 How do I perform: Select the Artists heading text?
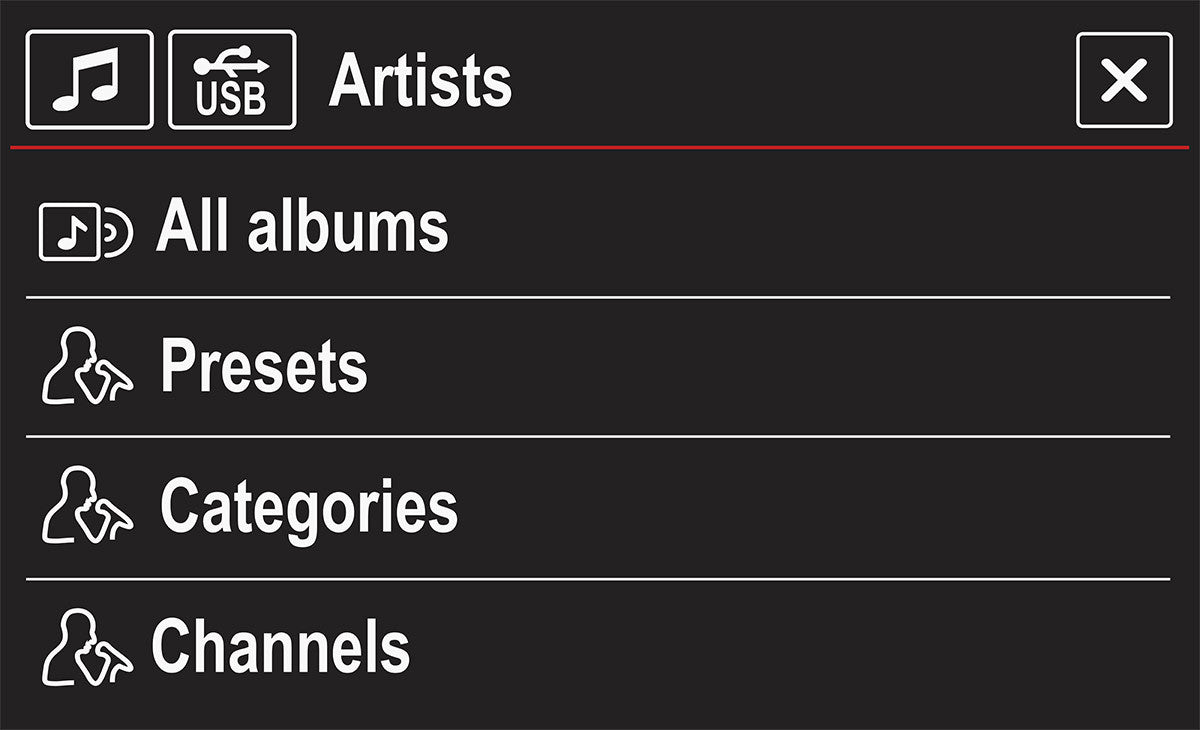(x=420, y=80)
